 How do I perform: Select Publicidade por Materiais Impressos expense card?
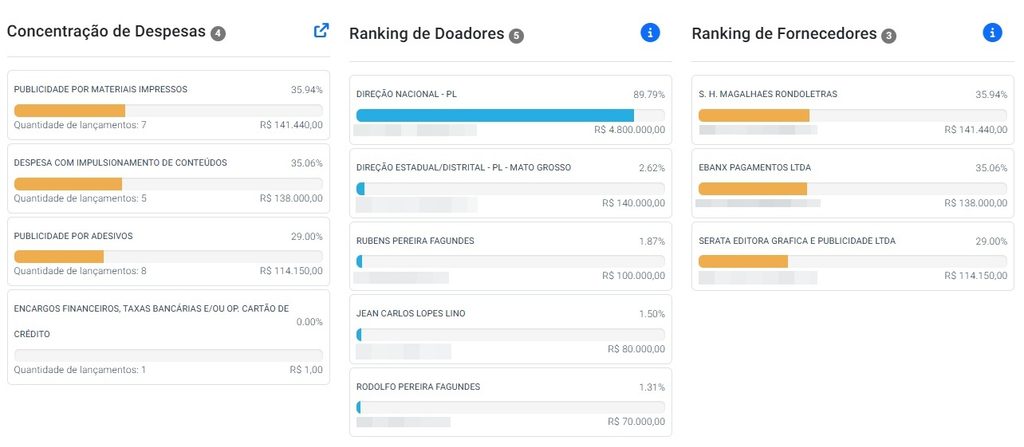pos(168,105)
